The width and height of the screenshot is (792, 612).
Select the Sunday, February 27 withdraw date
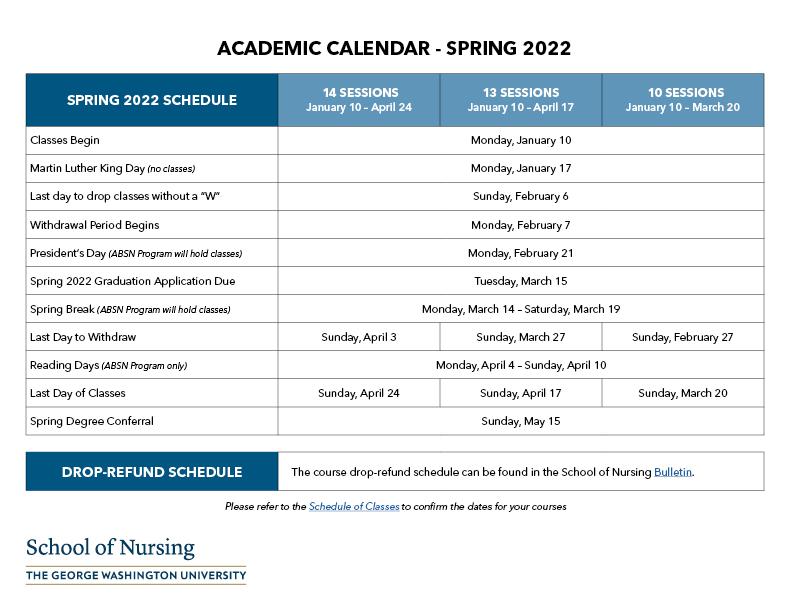(x=682, y=337)
